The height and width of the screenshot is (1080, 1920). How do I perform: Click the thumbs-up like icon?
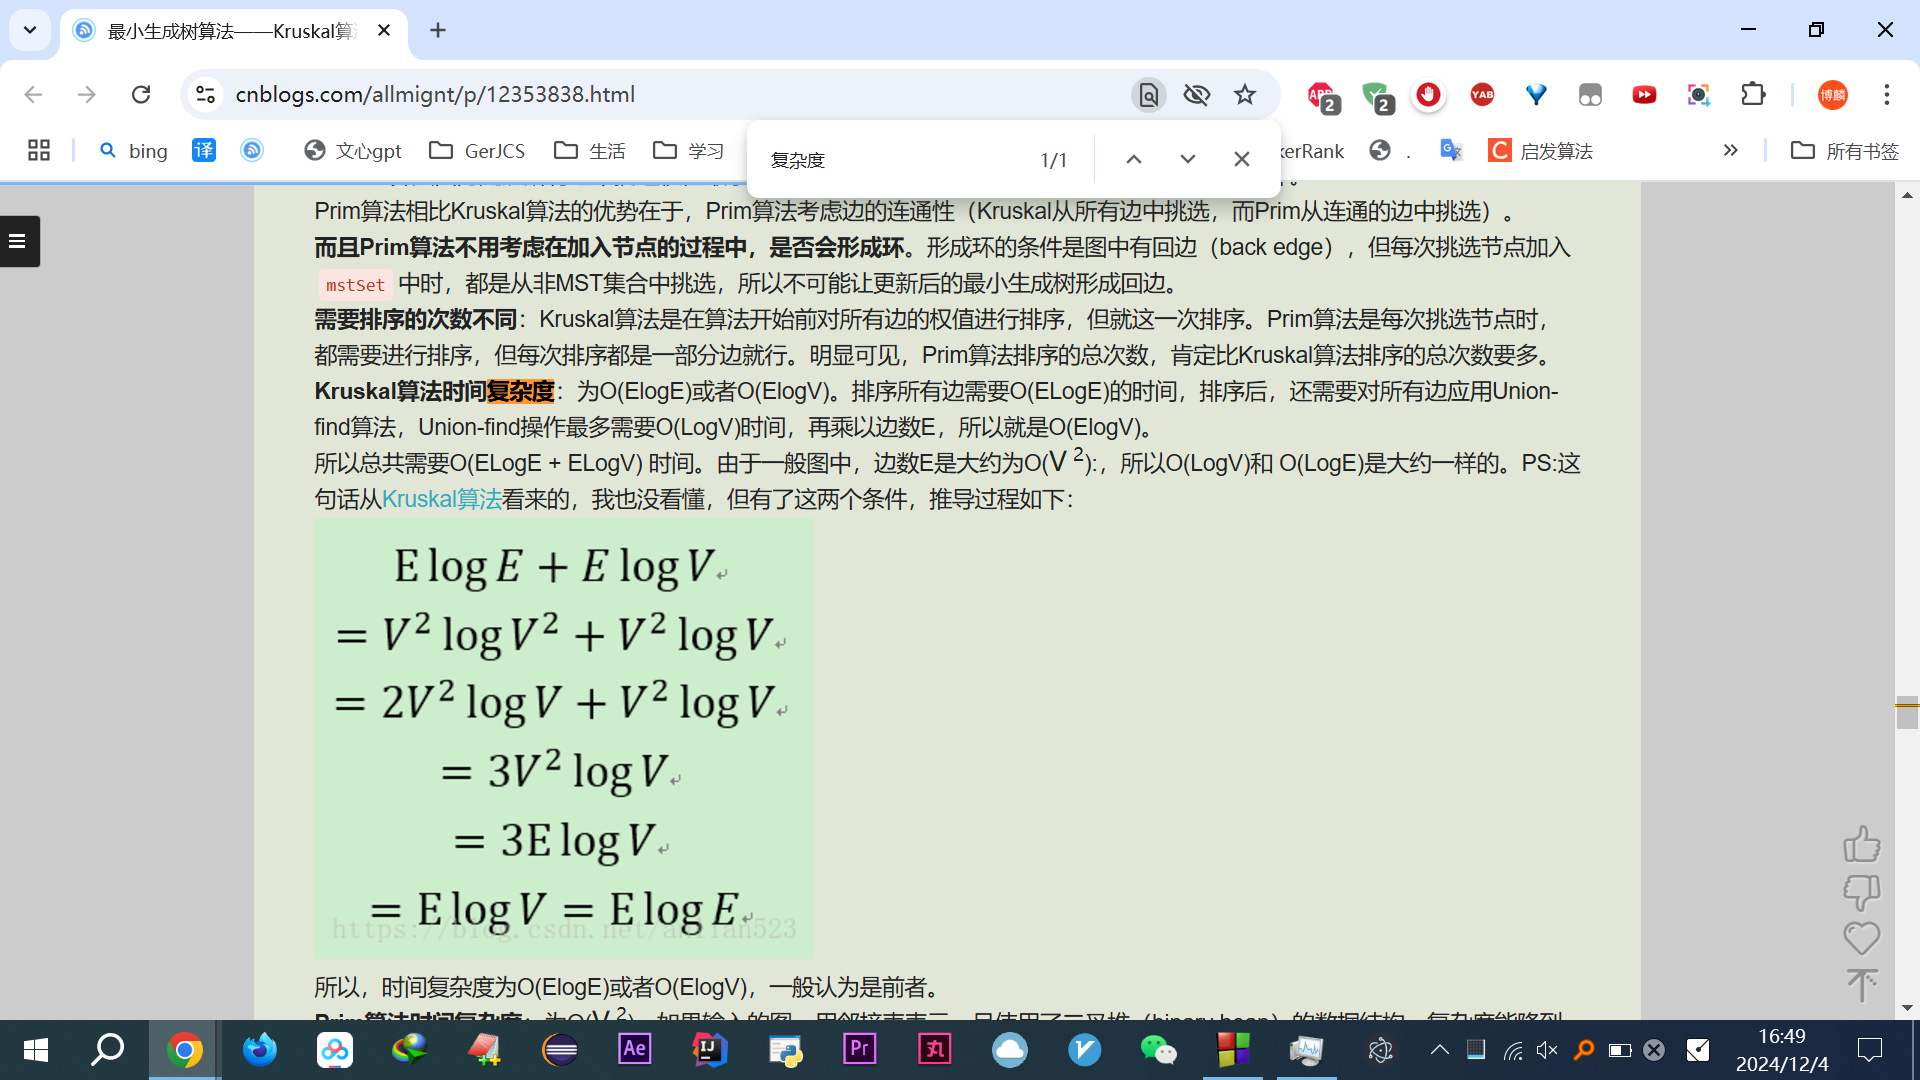click(x=1861, y=845)
